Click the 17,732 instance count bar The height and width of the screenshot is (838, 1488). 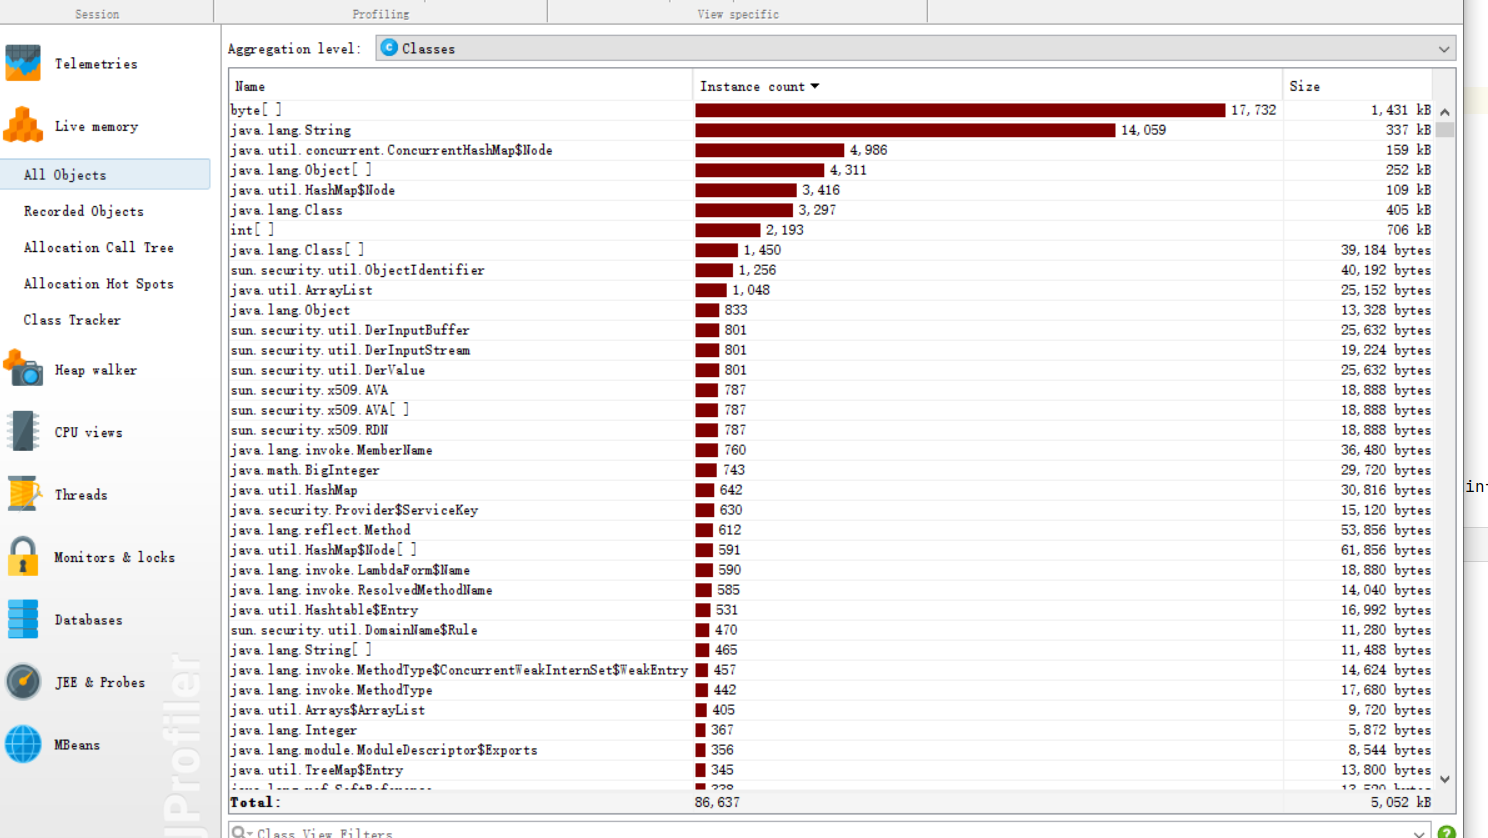[960, 110]
